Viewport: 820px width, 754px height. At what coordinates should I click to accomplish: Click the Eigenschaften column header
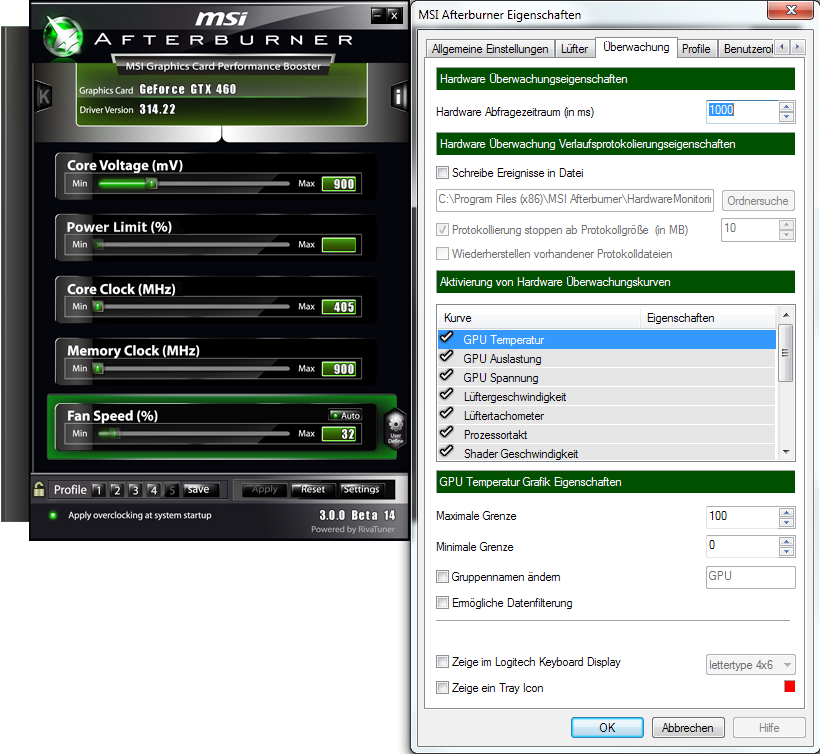709,318
